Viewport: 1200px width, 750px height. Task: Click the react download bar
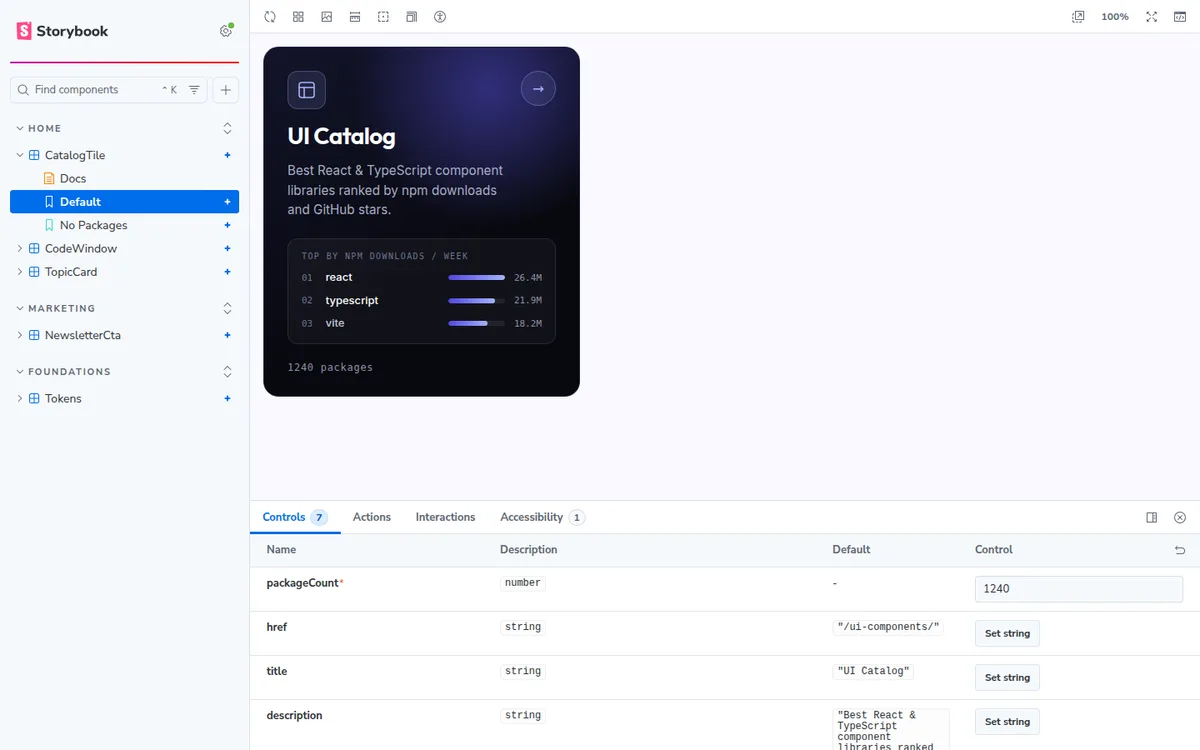(476, 277)
